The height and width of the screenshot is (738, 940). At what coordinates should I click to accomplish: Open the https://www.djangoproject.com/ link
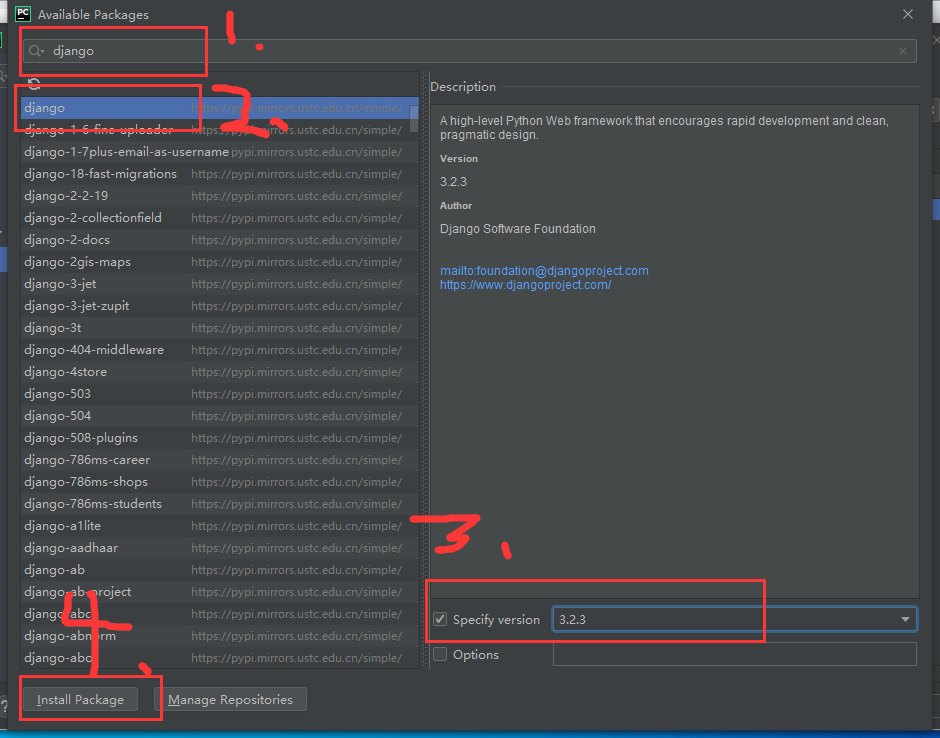(525, 285)
